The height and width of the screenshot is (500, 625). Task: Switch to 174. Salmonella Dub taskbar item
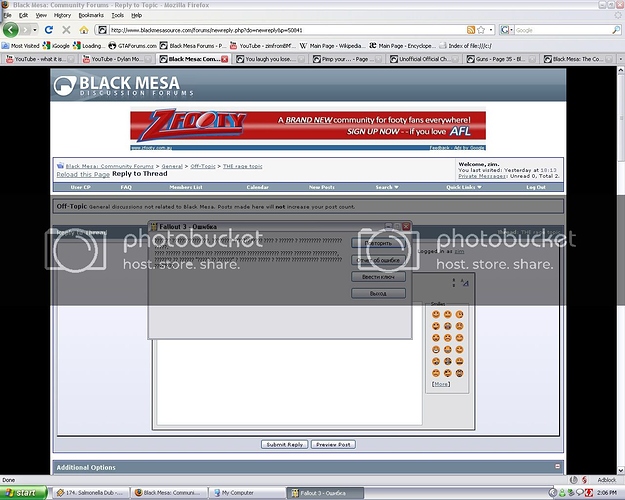pyautogui.click(x=91, y=493)
